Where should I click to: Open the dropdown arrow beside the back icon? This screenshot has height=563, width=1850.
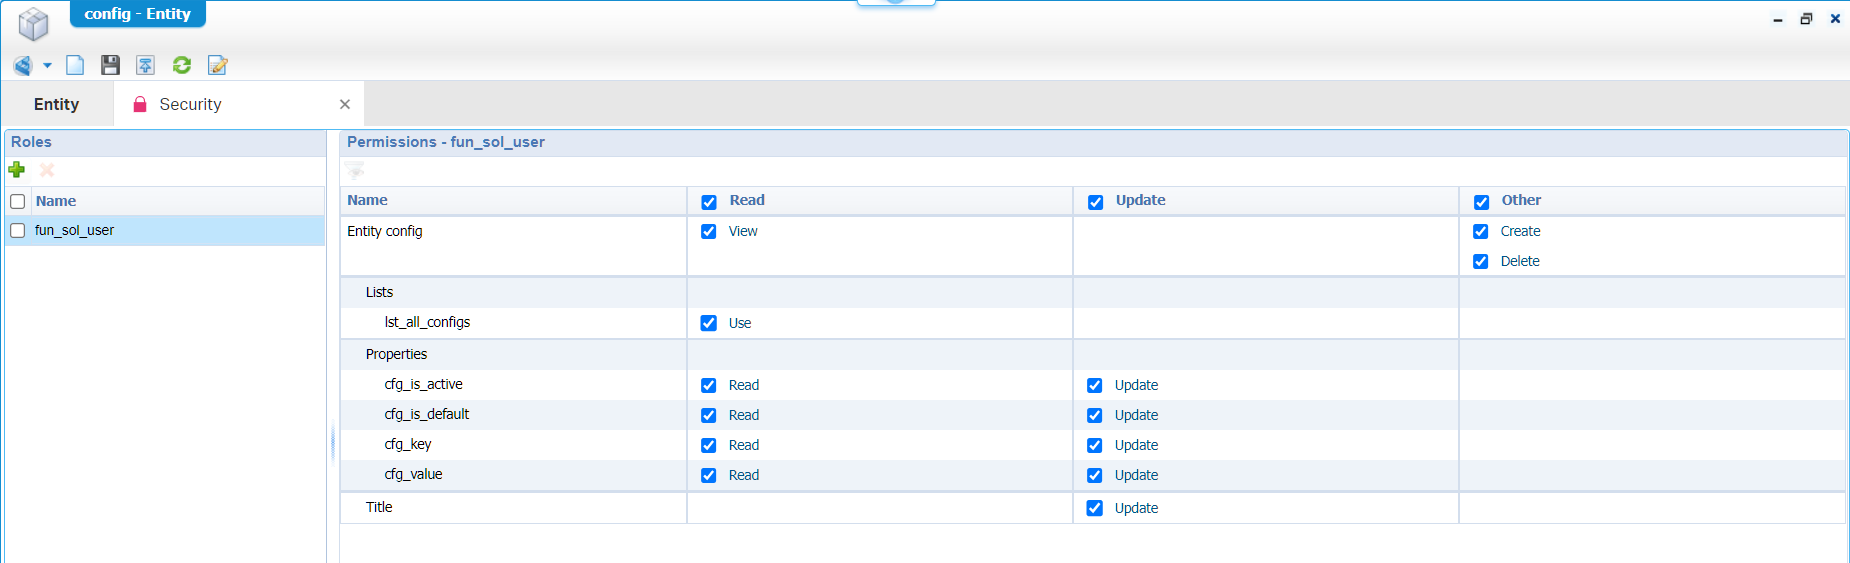pyautogui.click(x=47, y=66)
